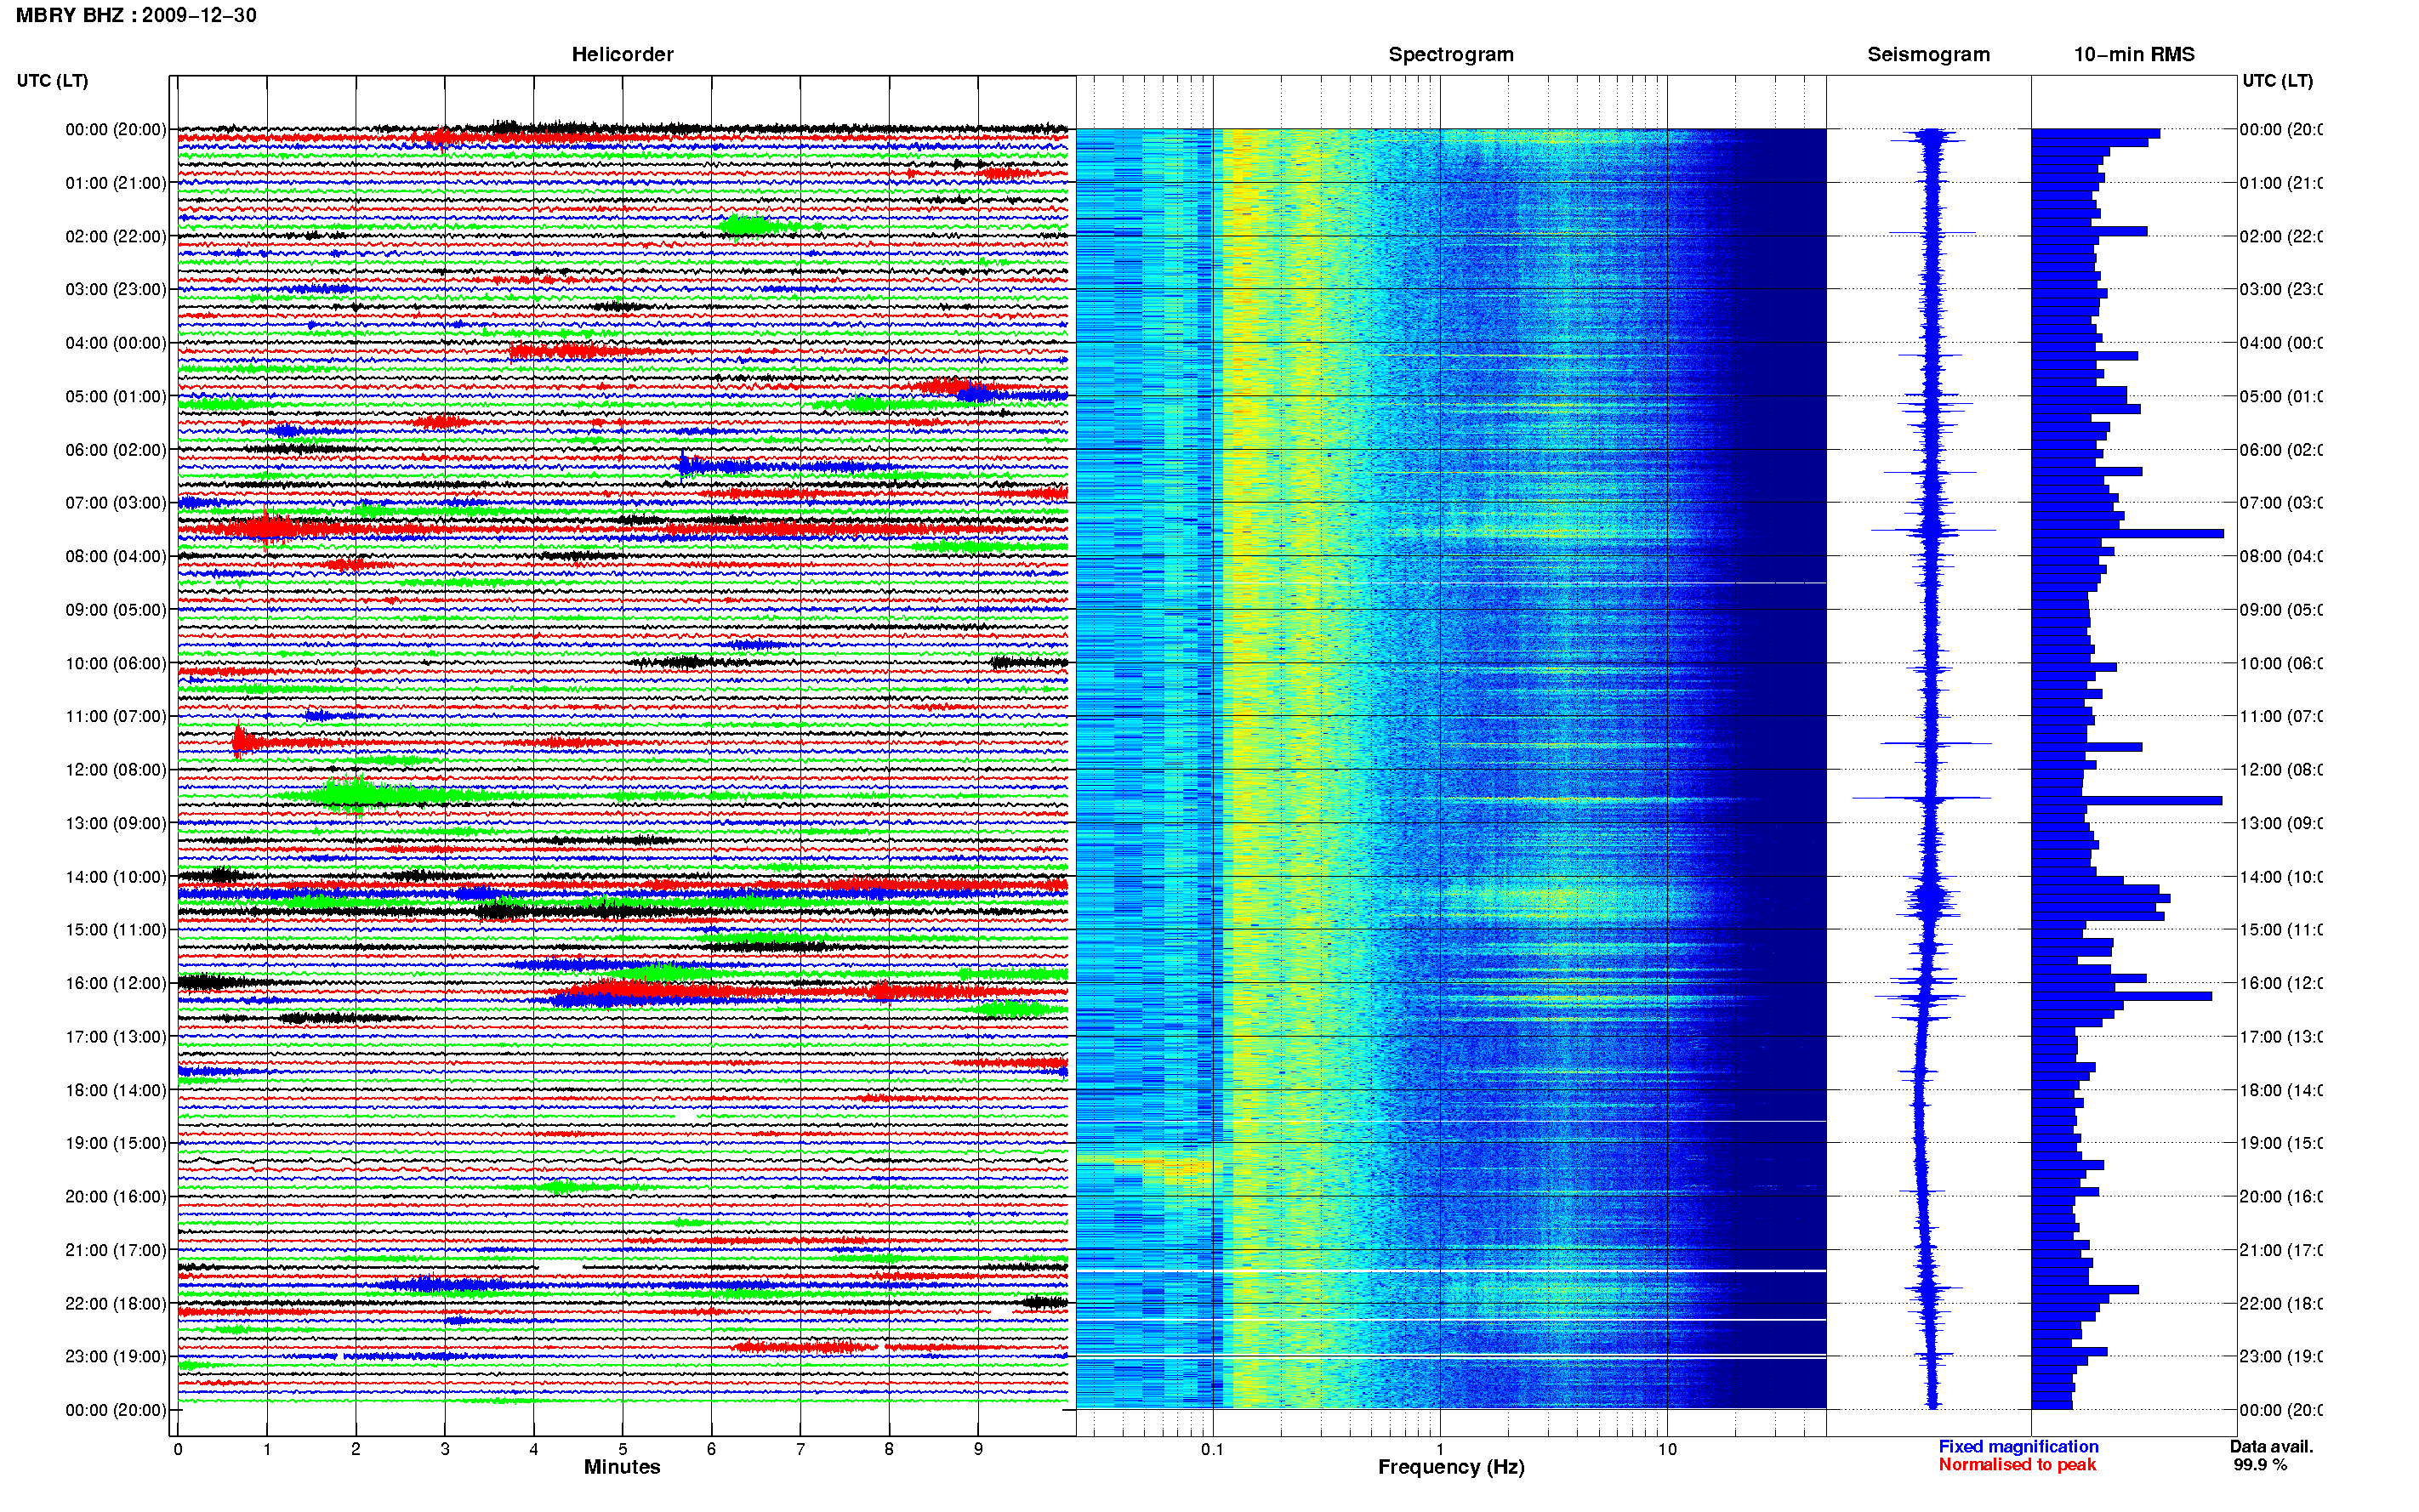Click Helicorder time label 09:00 (05:00)

pyautogui.click(x=116, y=609)
